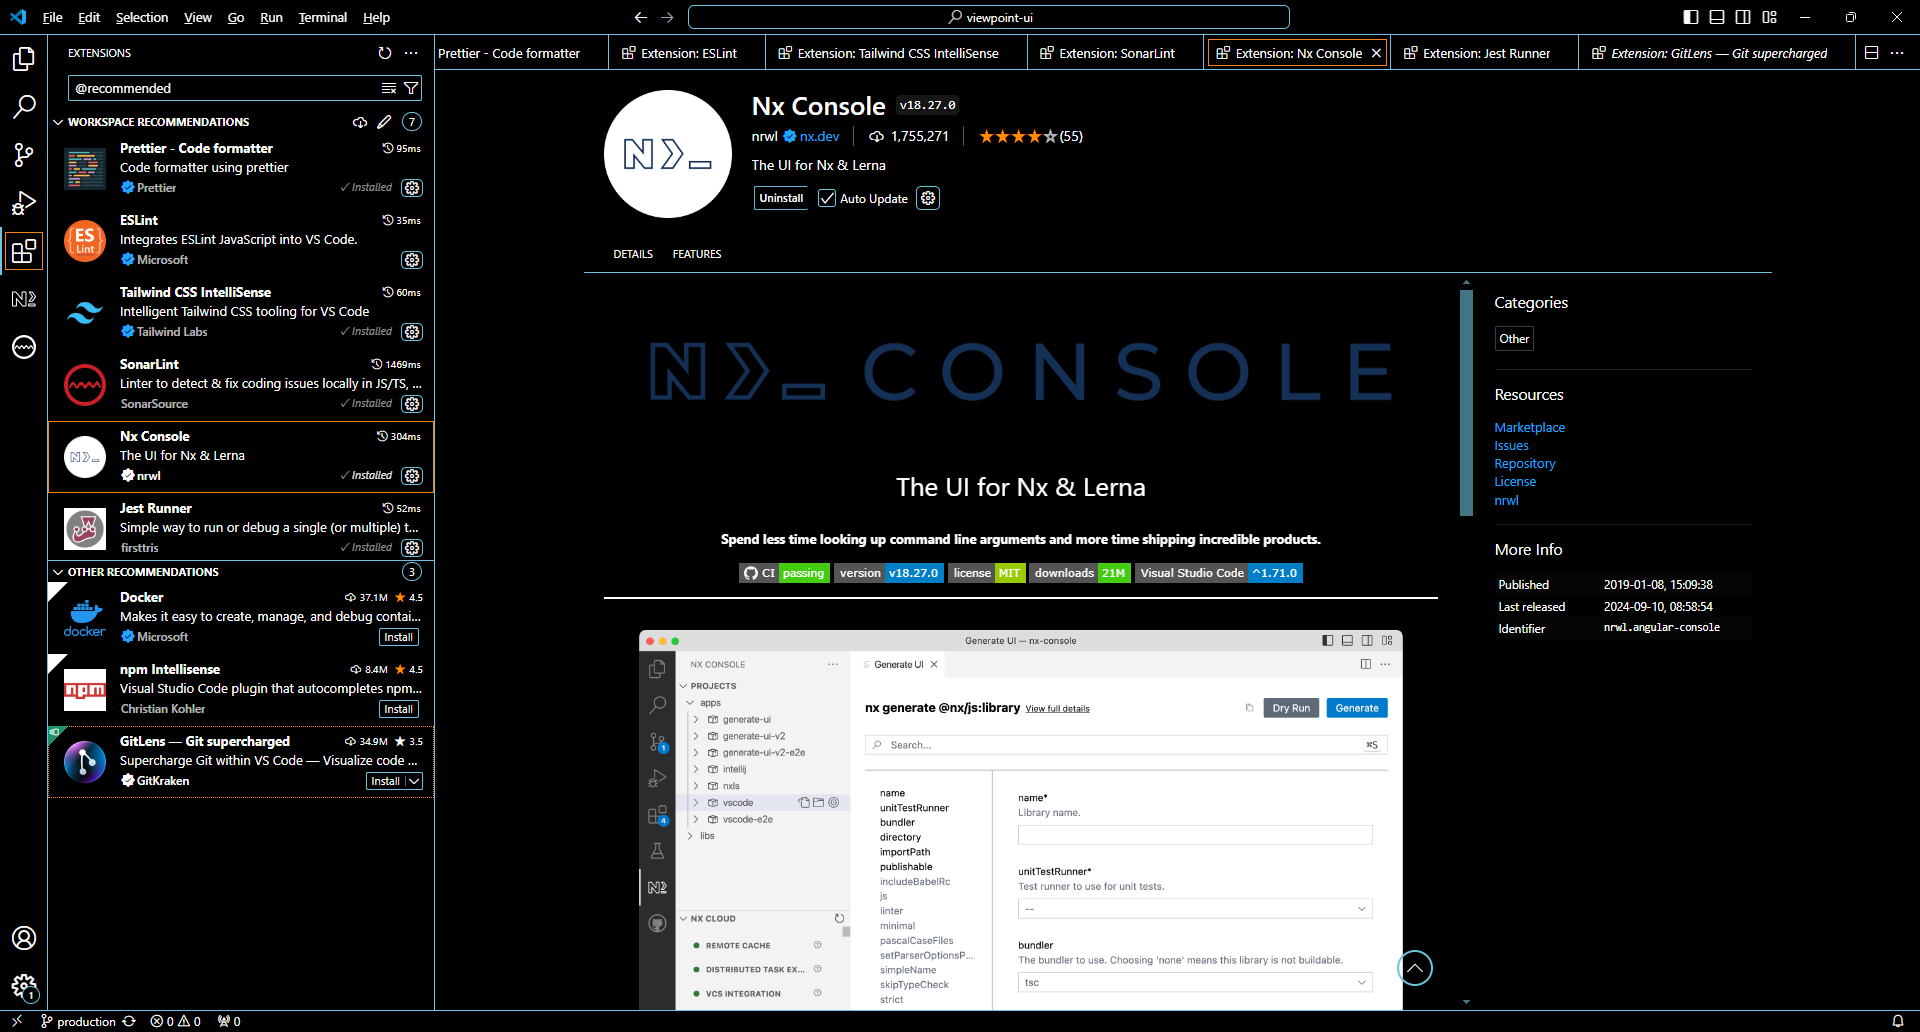Click the viewpoint-ui command center search
The width and height of the screenshot is (1920, 1032).
coord(989,17)
